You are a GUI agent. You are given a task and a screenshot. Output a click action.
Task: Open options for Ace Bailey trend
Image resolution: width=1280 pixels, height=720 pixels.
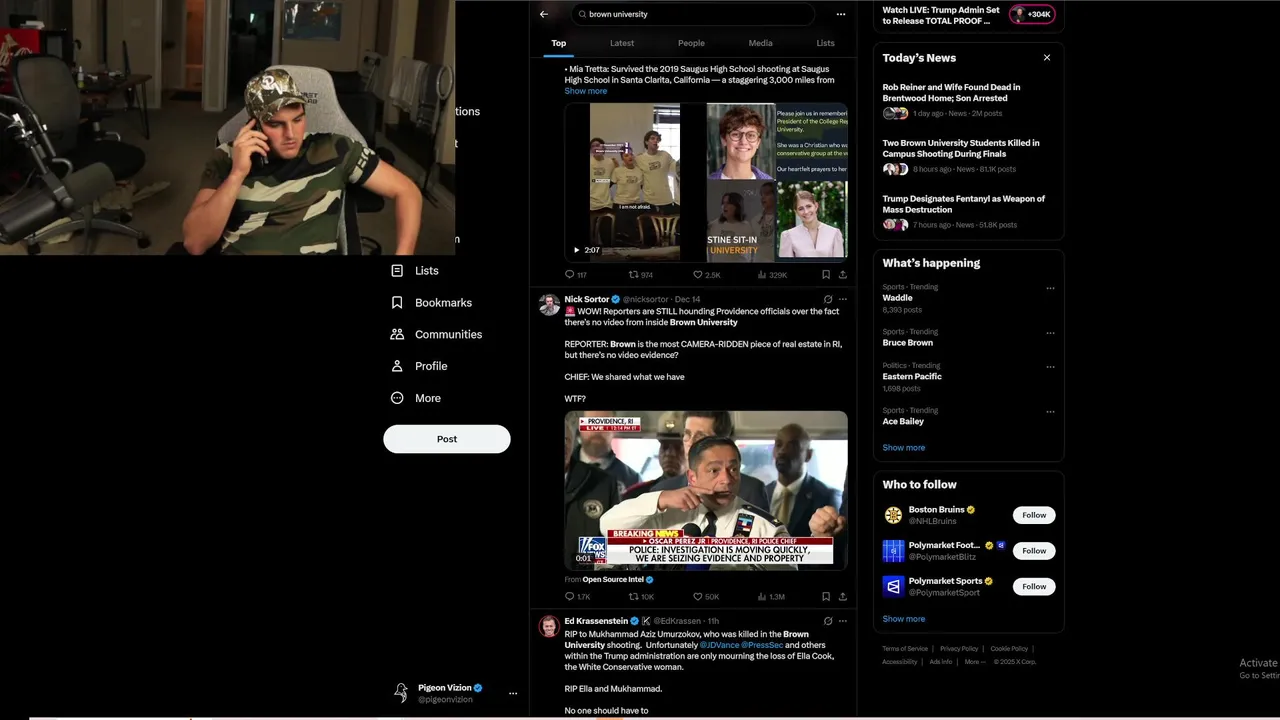click(1050, 412)
